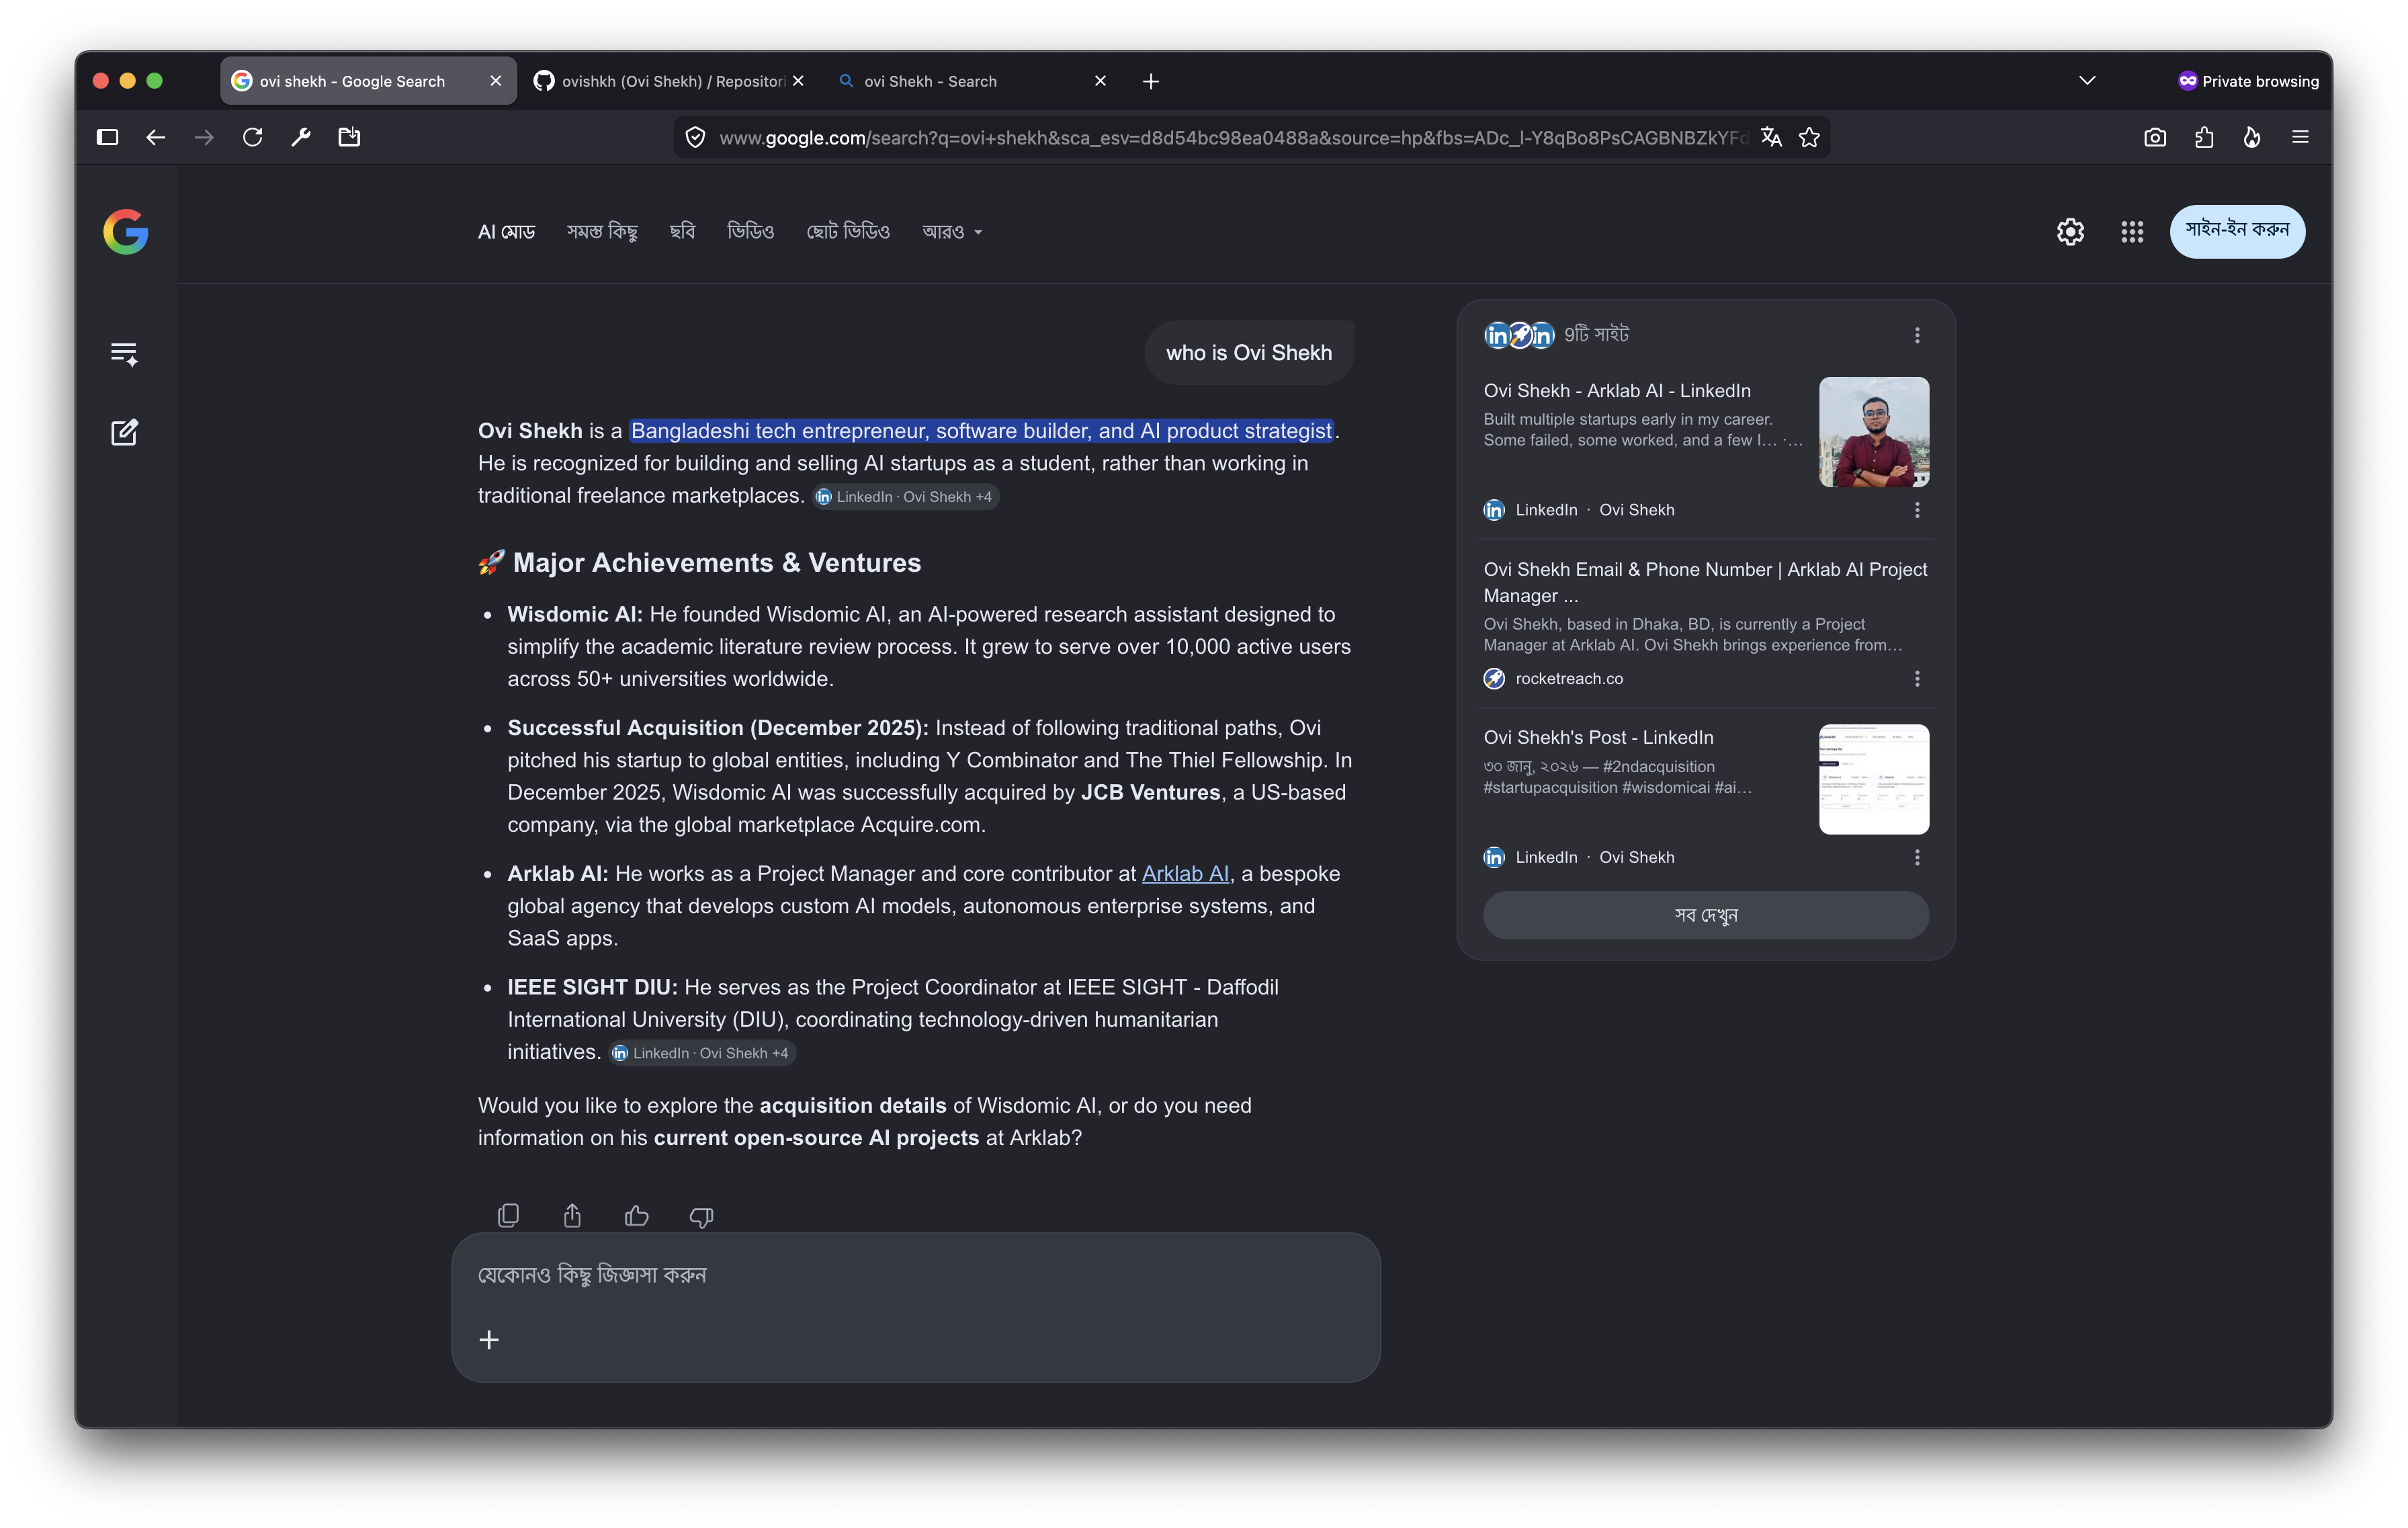Open the browser hamburger menu
This screenshot has height=1528, width=2408.
[x=2300, y=137]
